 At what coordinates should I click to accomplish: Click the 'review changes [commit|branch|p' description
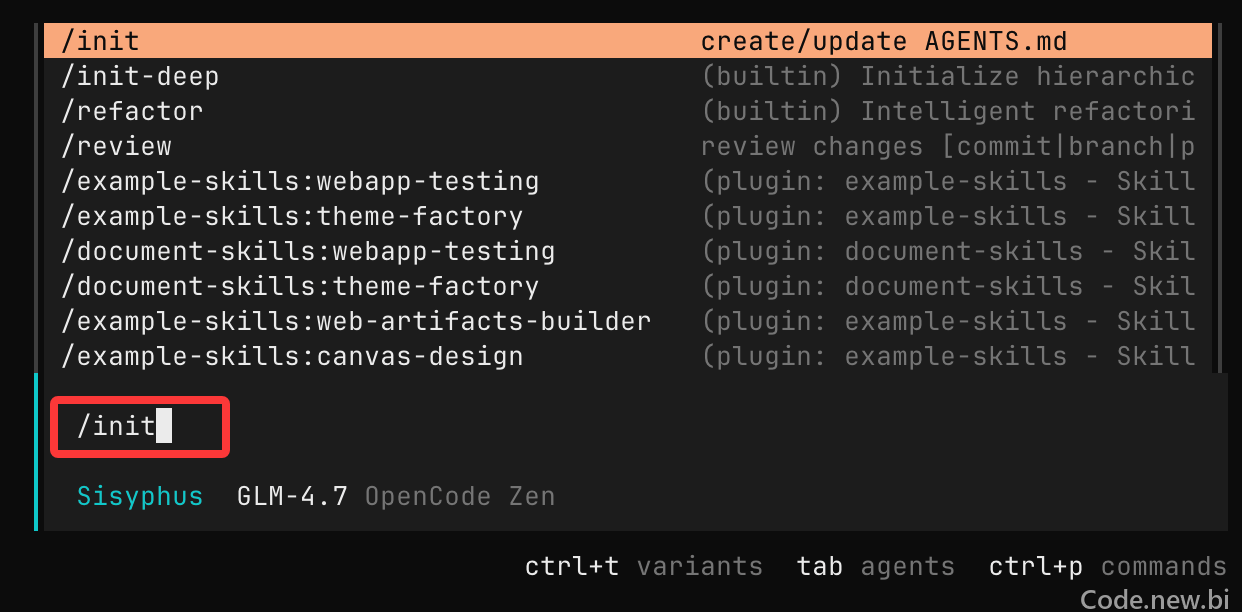948,147
